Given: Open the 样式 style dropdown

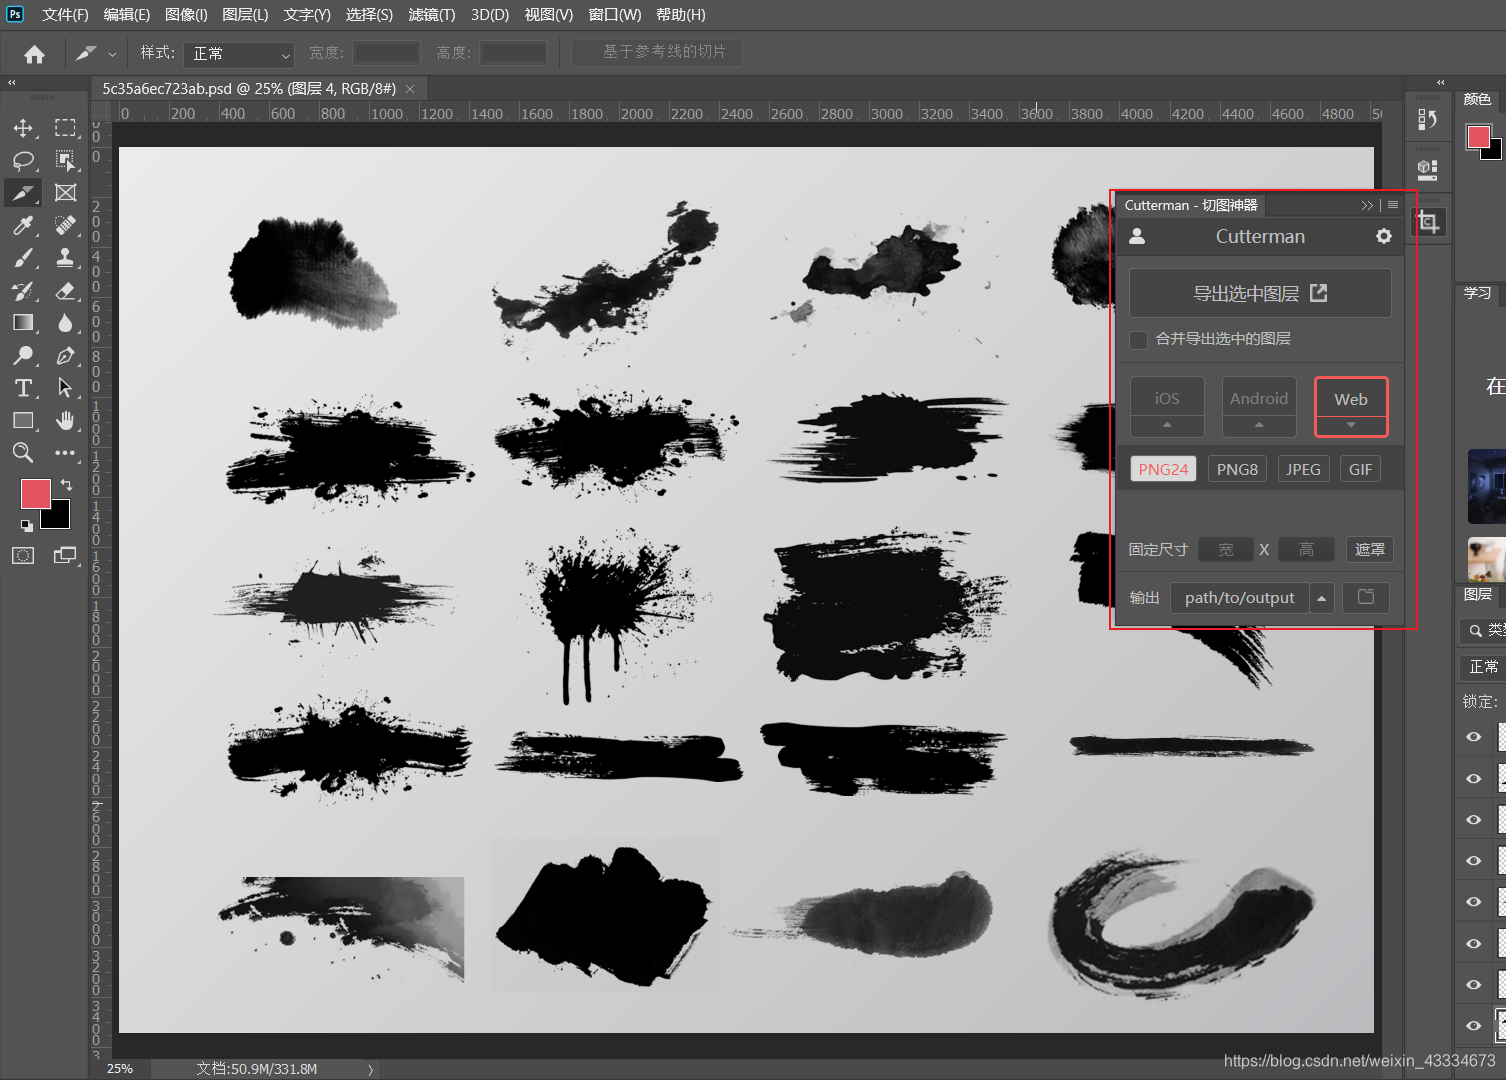Looking at the screenshot, I should point(239,54).
